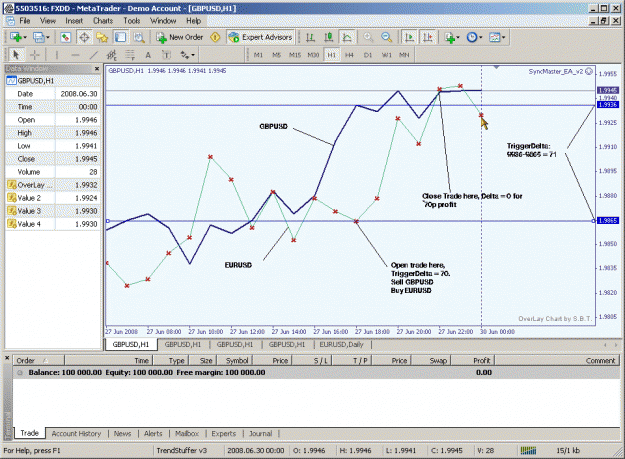Screen dimensions: 625x459
Task: Sort by the Symbol column header
Action: [x=237, y=361]
